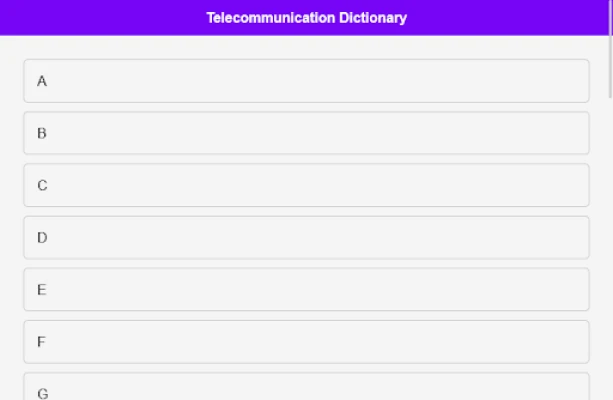Screen dimensions: 613x400
Task: Click the letter G label
Action: 43,393
